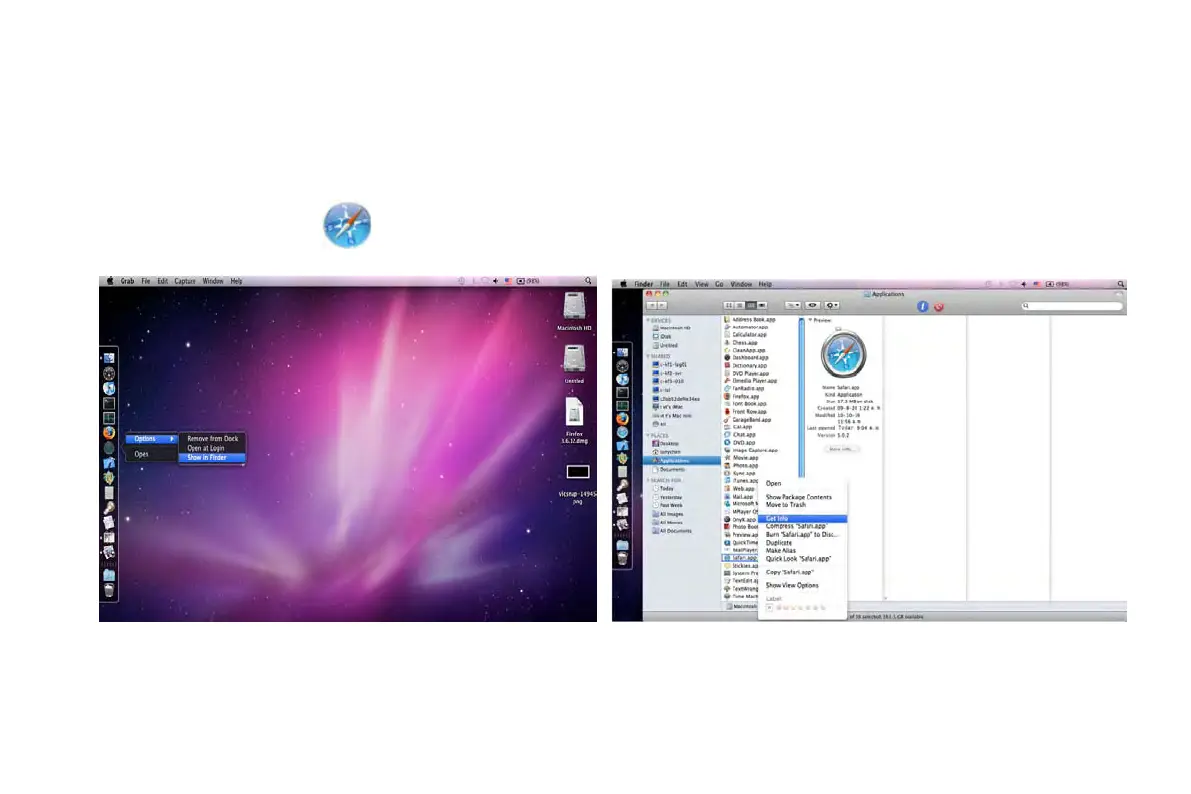Switch Finder to icon view
This screenshot has height=794, width=1191.
click(x=728, y=305)
